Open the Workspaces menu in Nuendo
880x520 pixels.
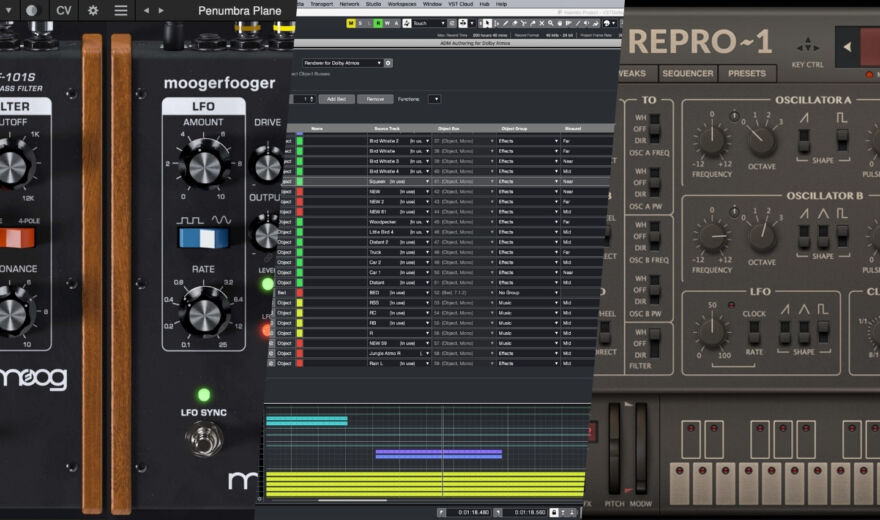click(402, 4)
